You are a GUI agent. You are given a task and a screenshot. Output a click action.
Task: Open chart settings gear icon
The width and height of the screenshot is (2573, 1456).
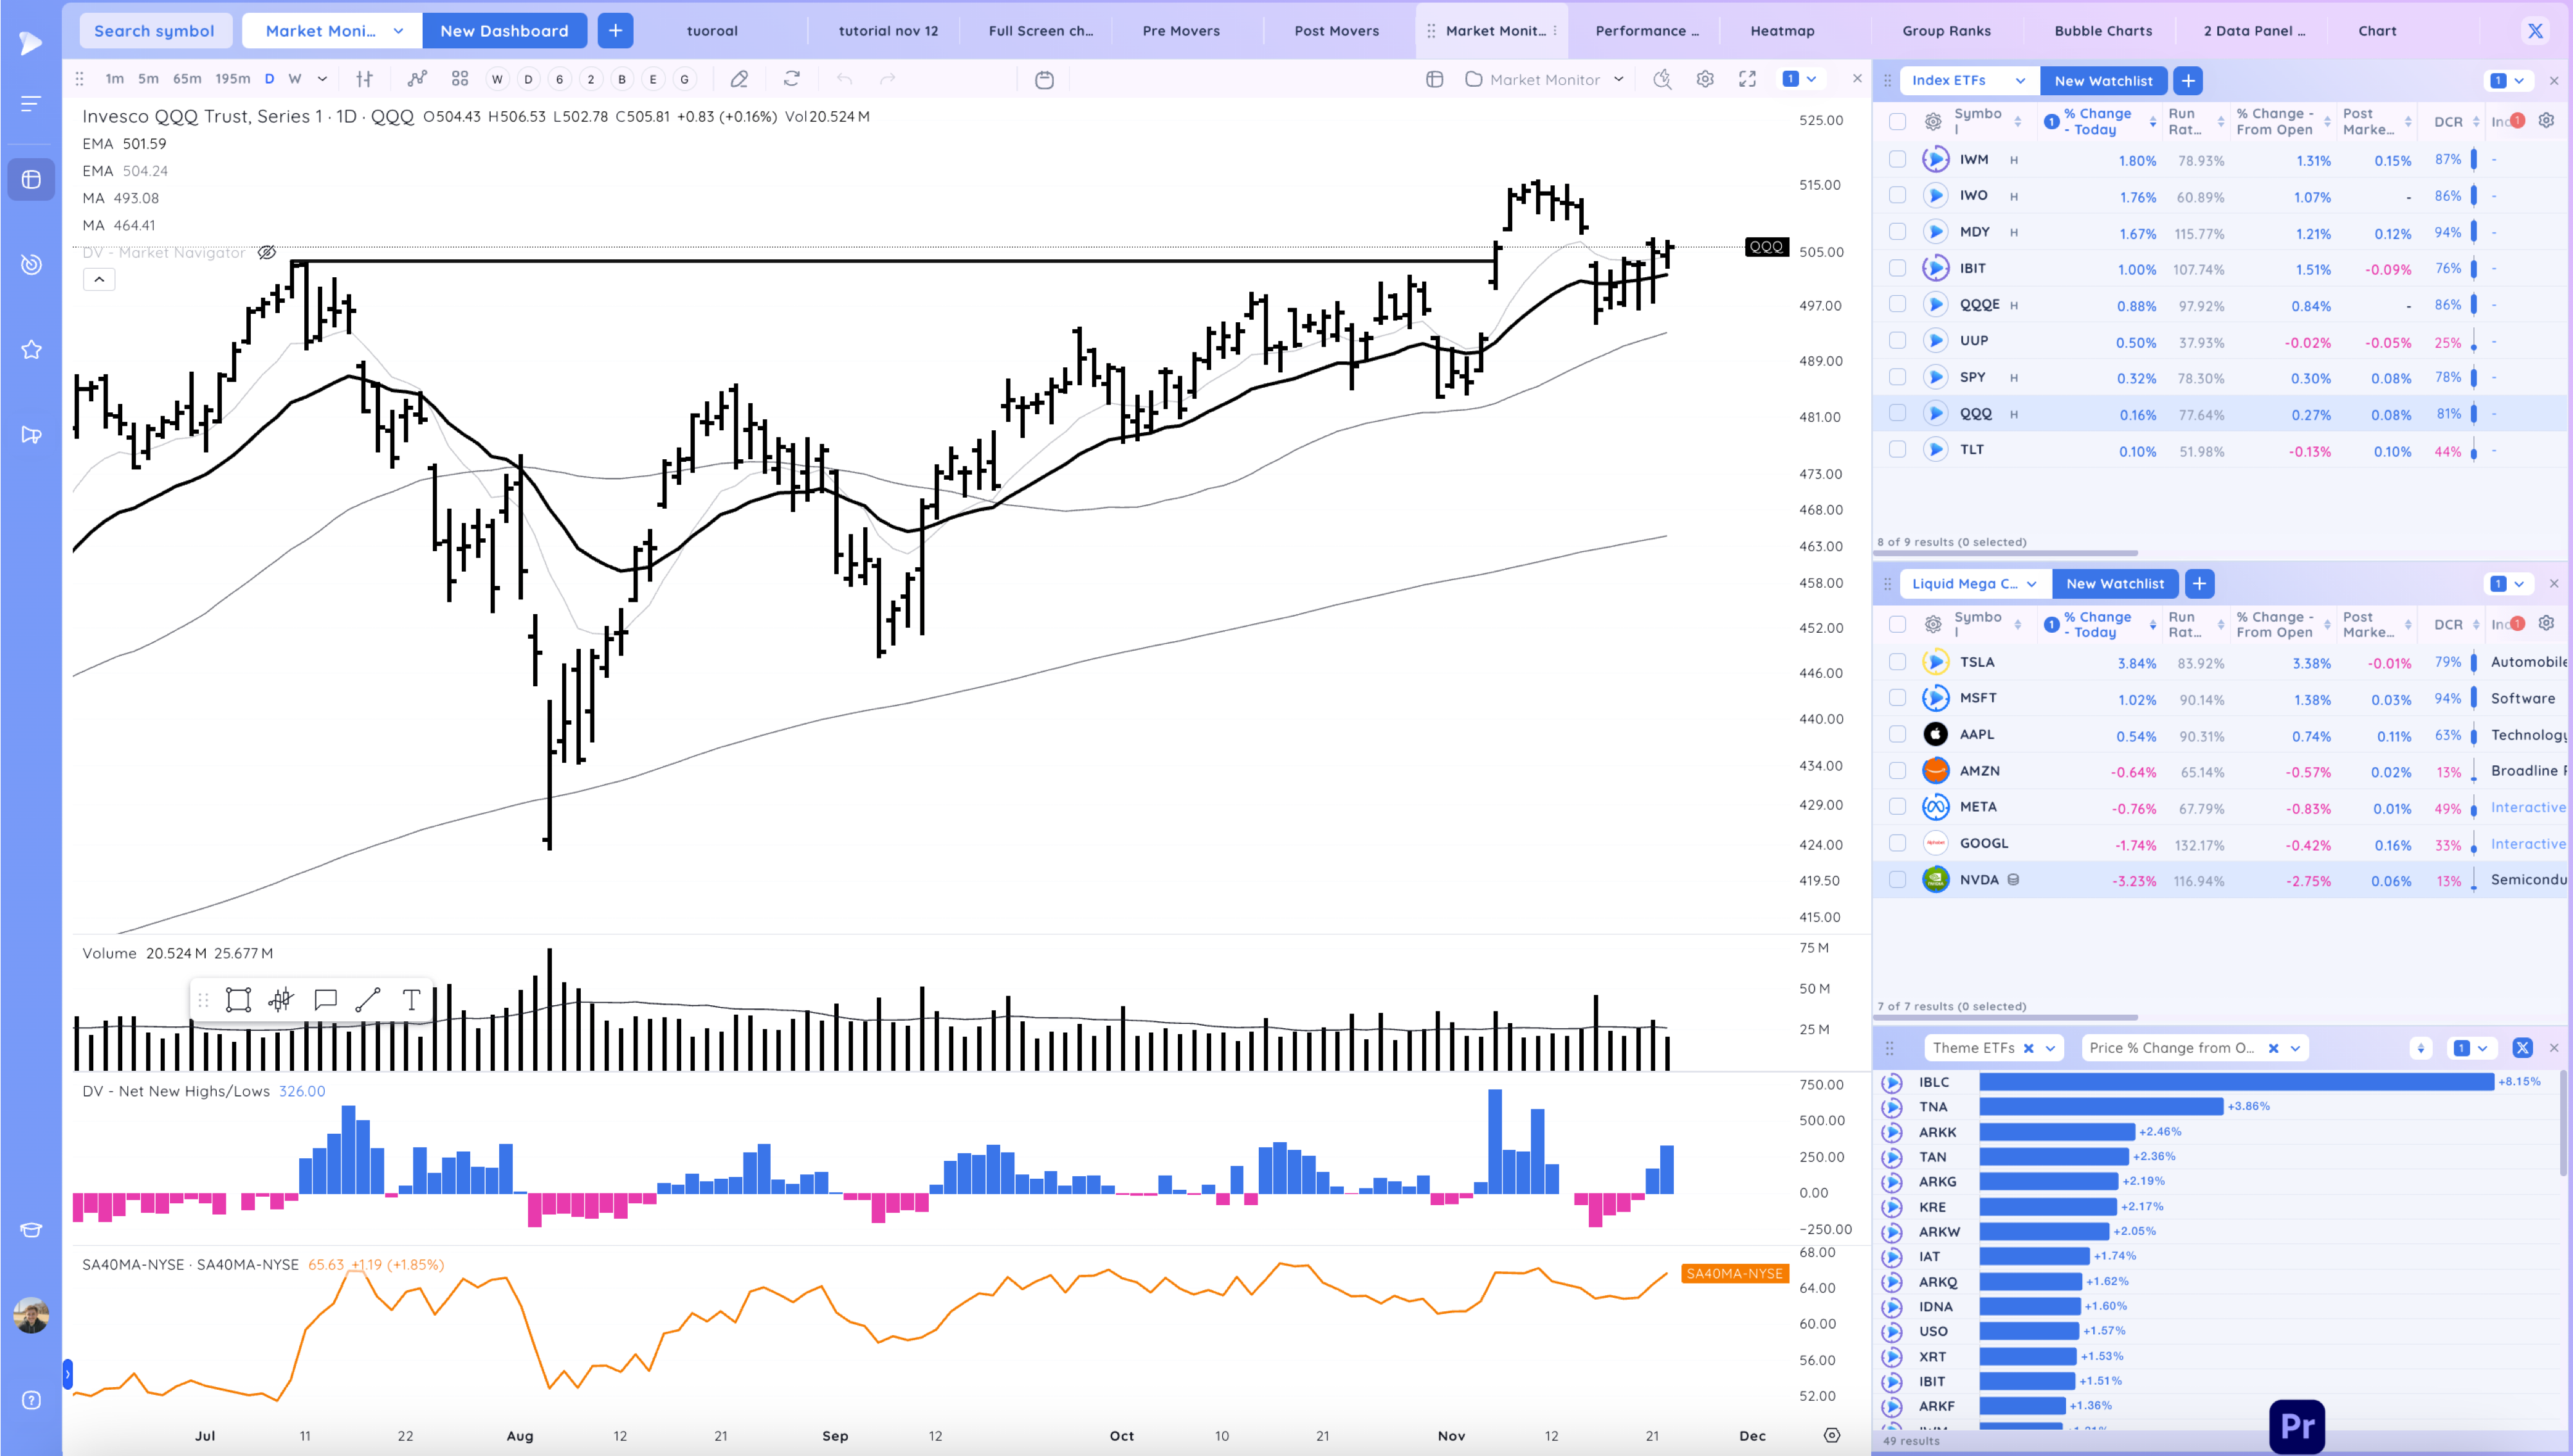[1705, 79]
